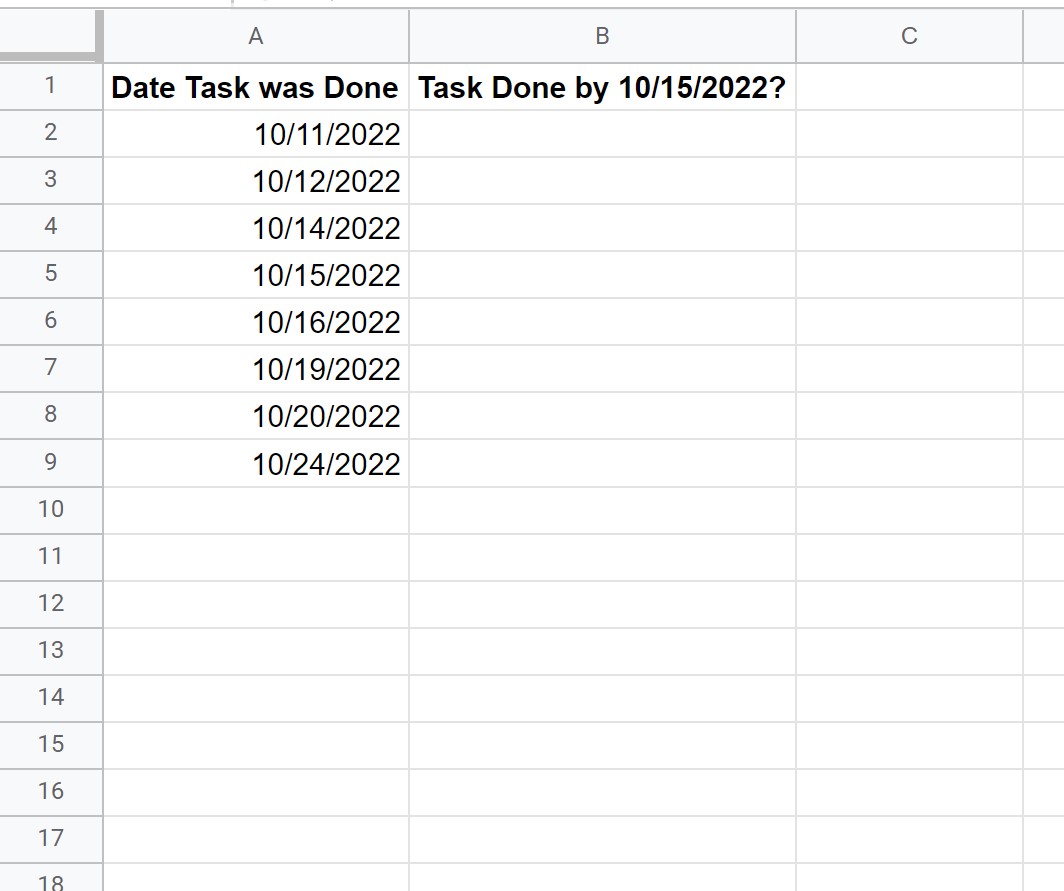Click empty cell C1

coord(909,87)
